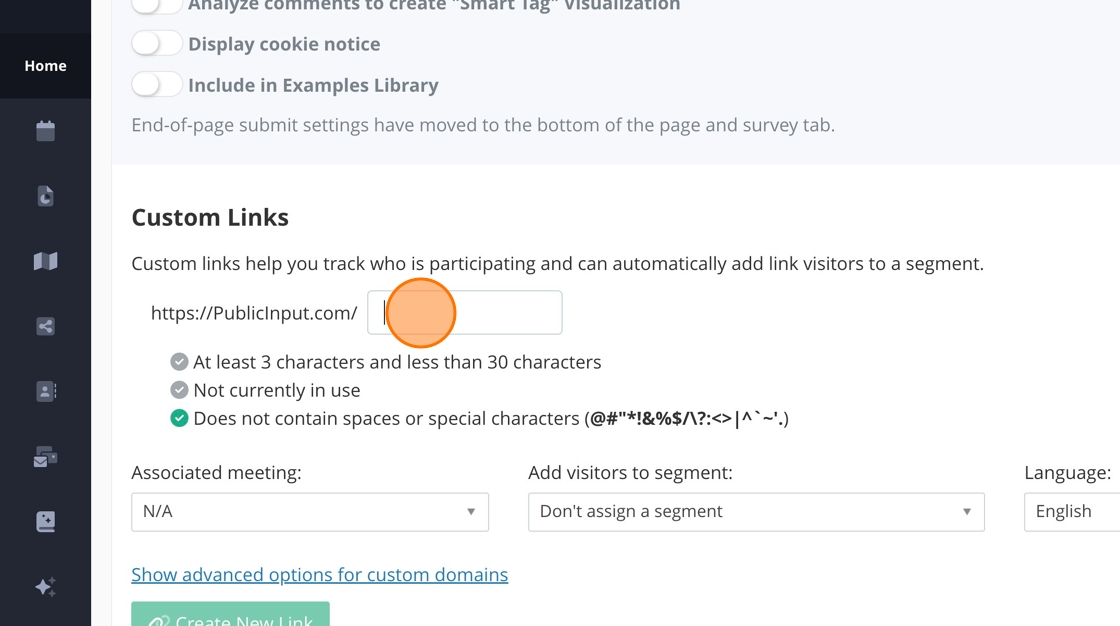Expand the Add visitors to segment dropdown
Viewport: 1120px width, 626px height.
pos(756,512)
